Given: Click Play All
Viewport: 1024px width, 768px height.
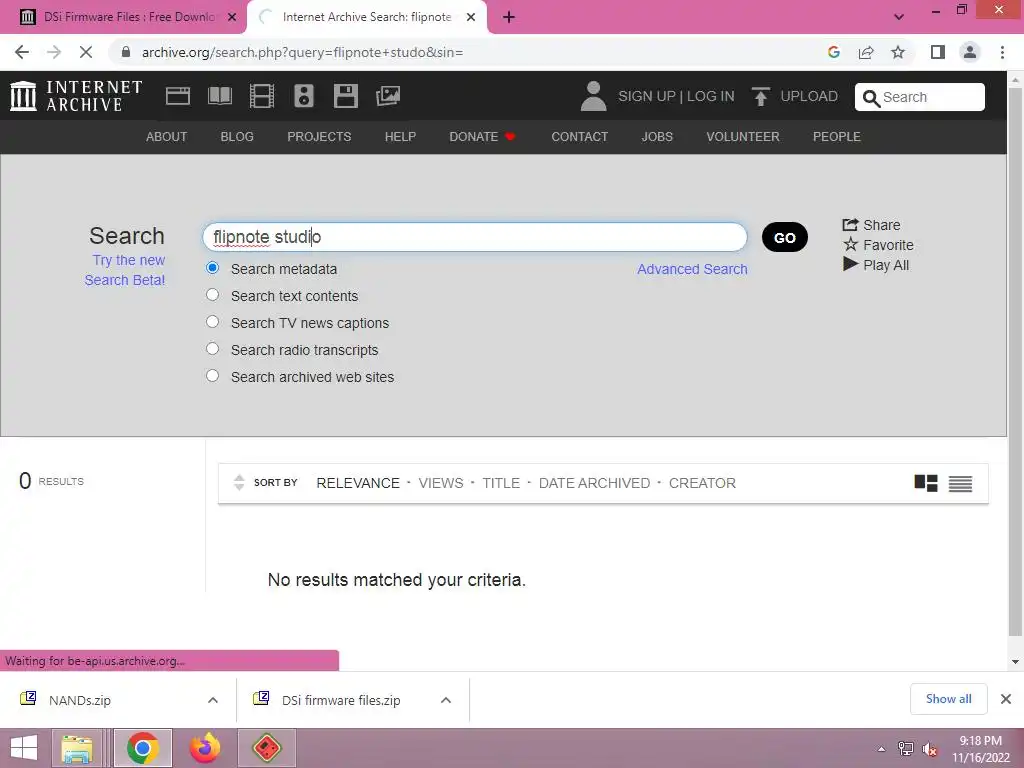Looking at the screenshot, I should (x=876, y=264).
